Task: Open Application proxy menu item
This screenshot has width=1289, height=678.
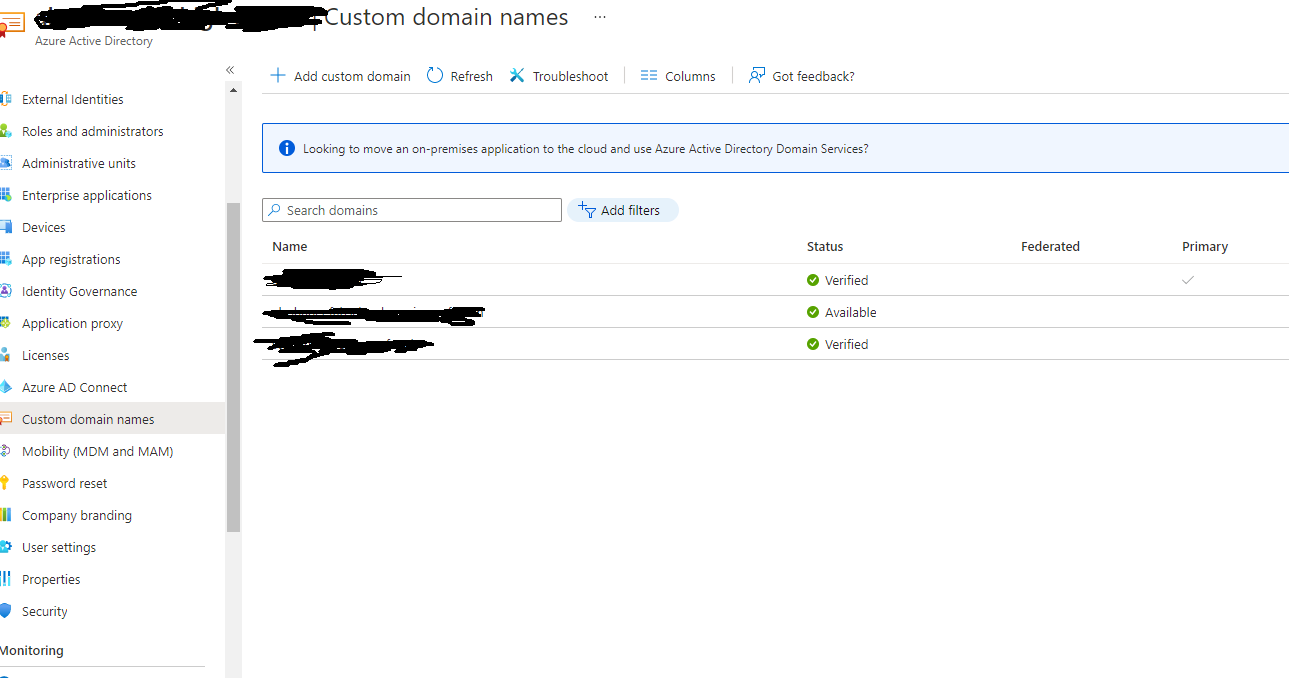Action: [73, 323]
